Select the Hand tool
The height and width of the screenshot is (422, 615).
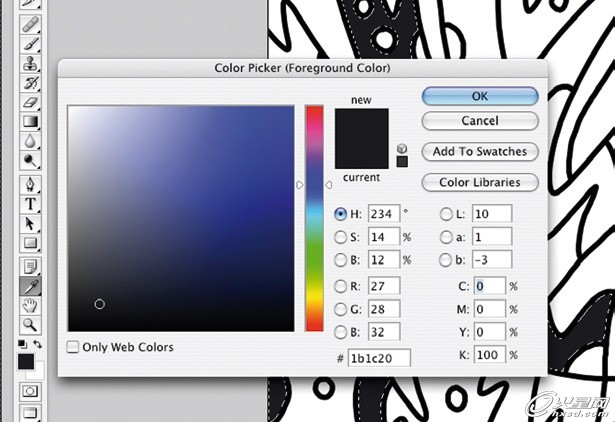coord(30,305)
